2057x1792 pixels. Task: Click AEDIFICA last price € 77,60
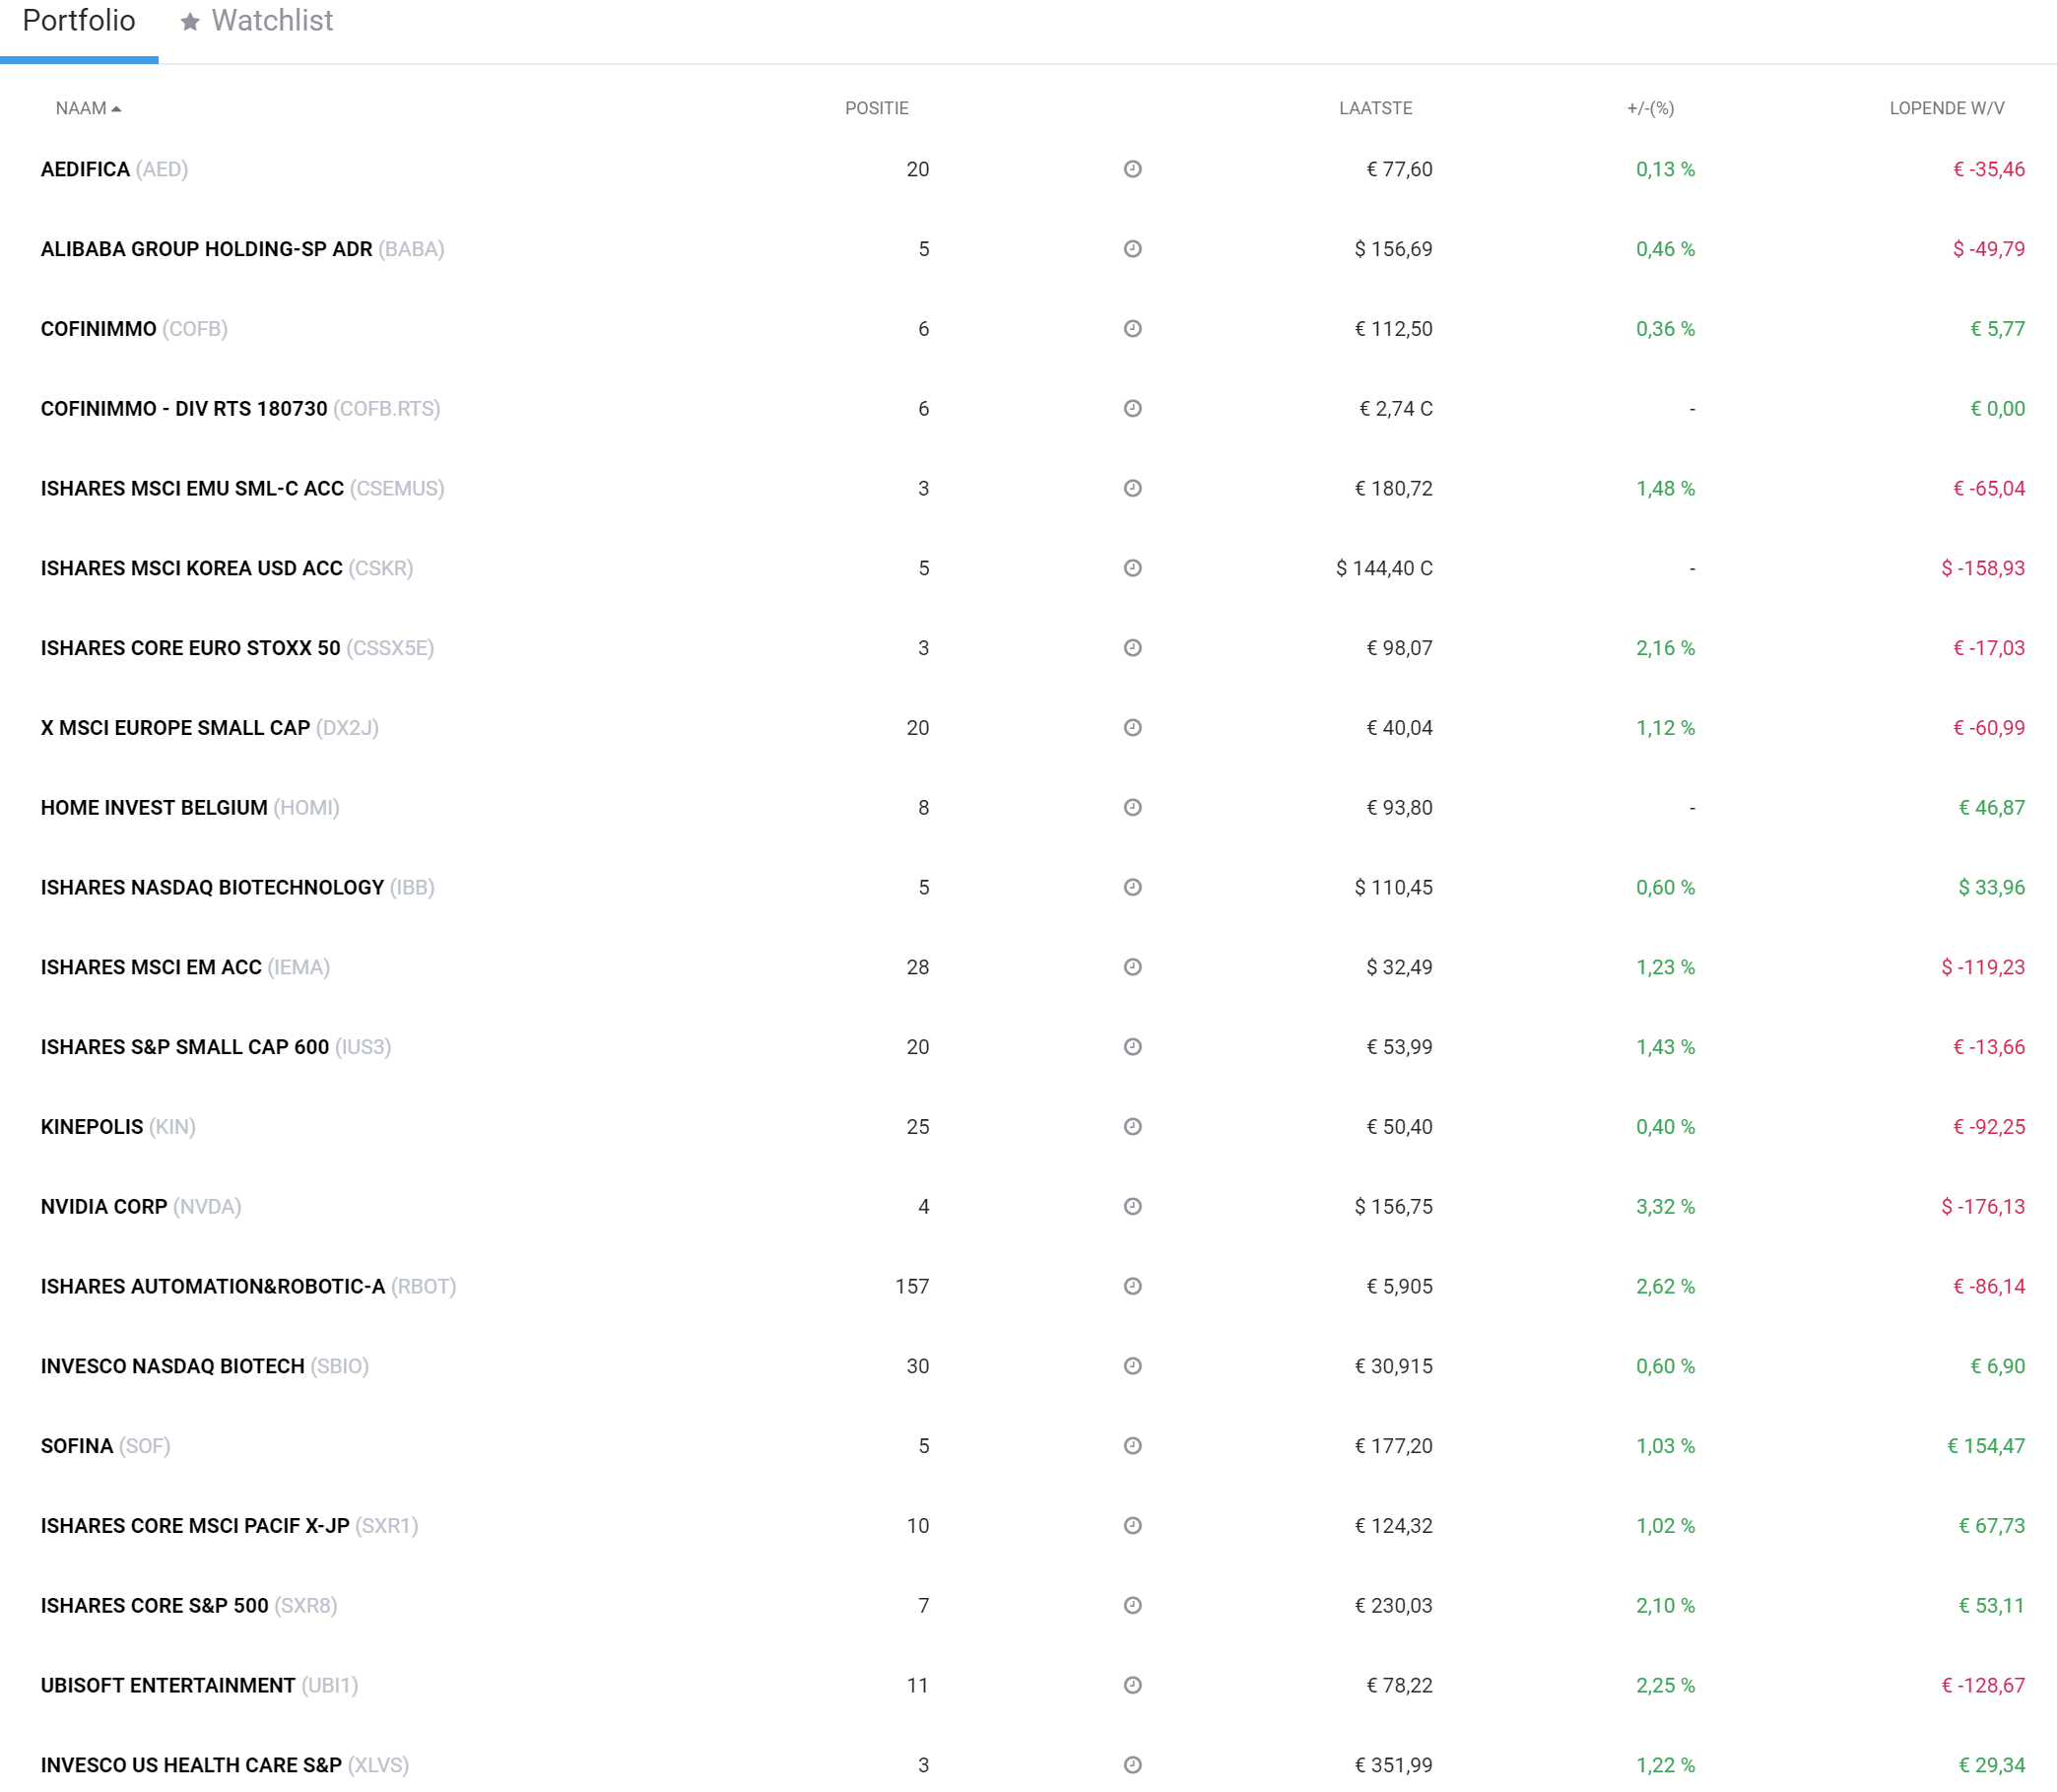coord(1399,169)
